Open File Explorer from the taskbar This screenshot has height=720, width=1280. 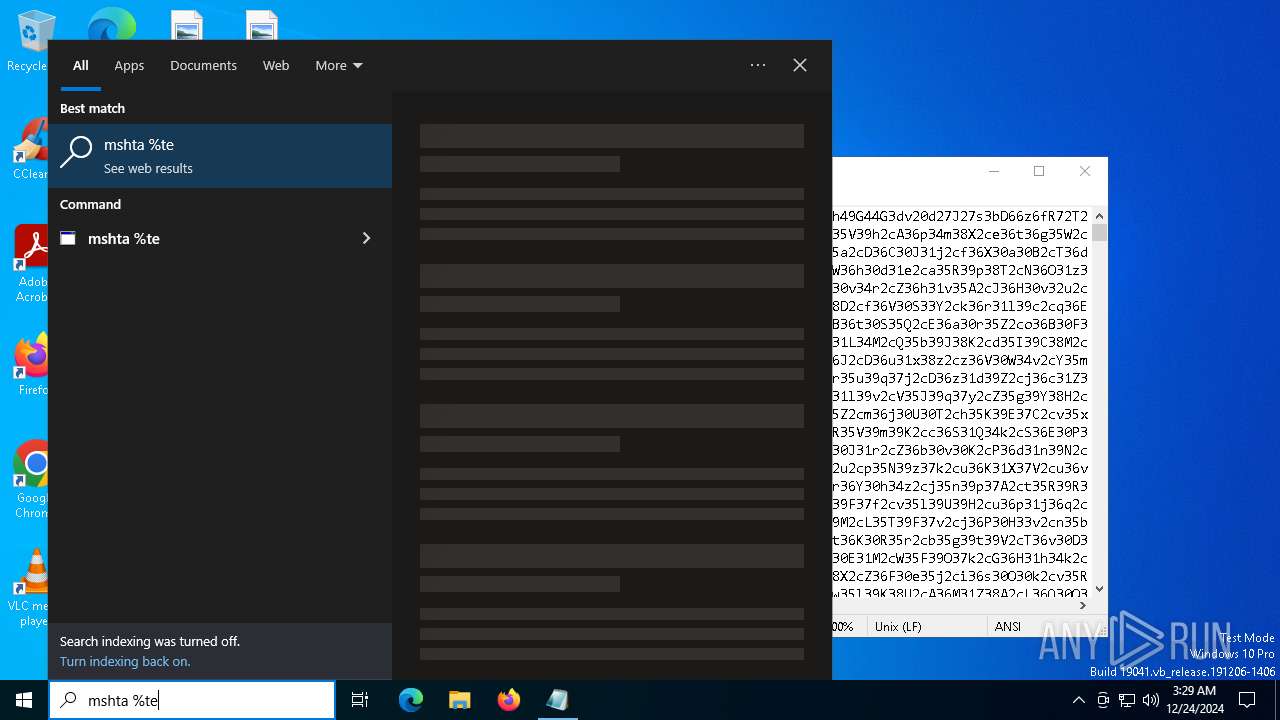pyautogui.click(x=459, y=700)
